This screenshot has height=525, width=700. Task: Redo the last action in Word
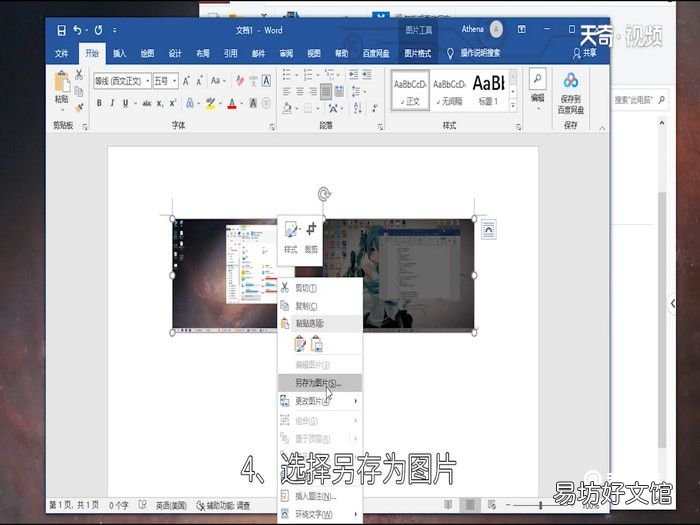(98, 30)
